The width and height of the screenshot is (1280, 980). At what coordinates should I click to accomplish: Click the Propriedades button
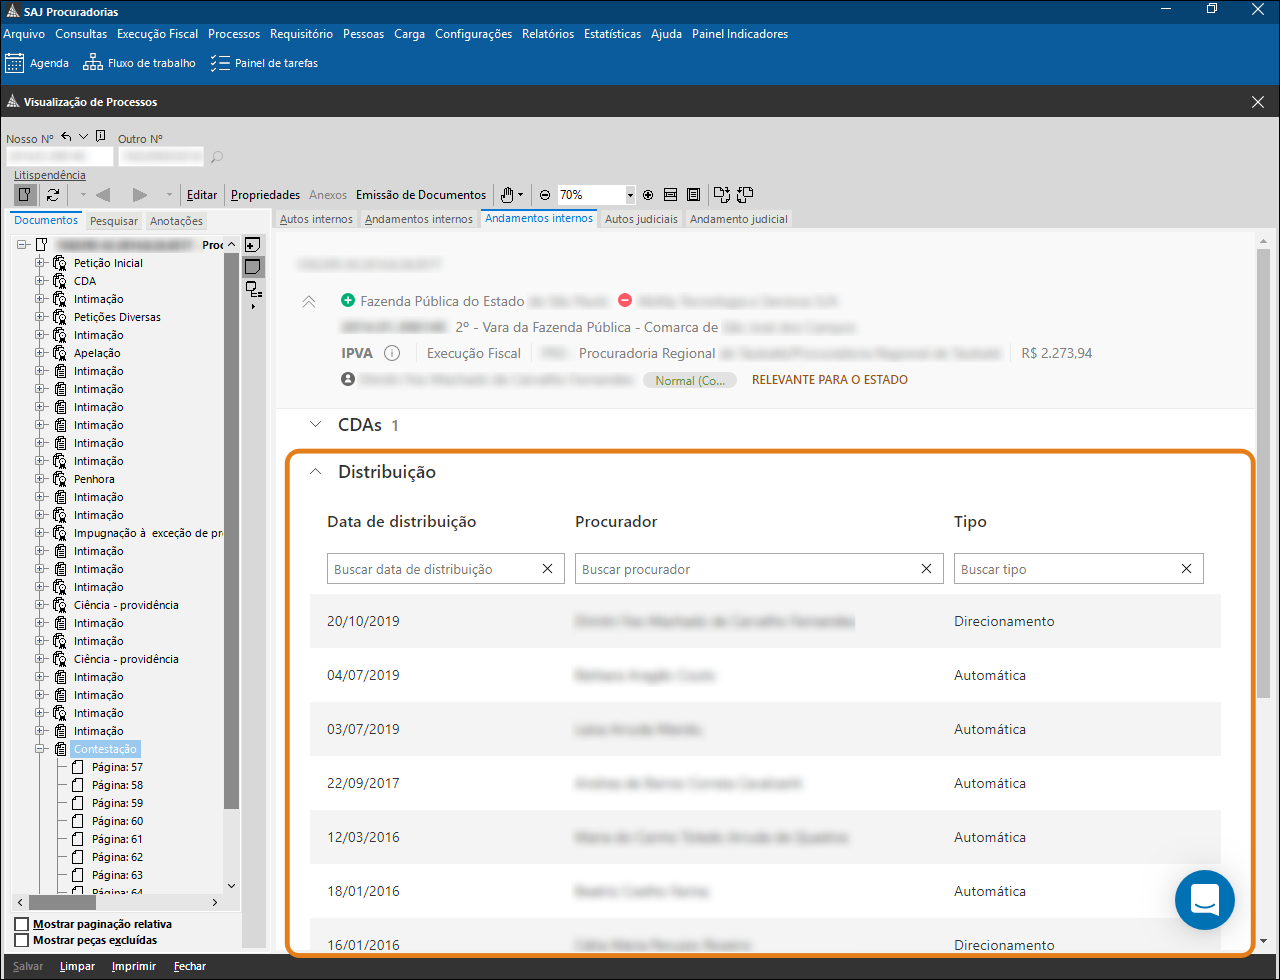[265, 195]
